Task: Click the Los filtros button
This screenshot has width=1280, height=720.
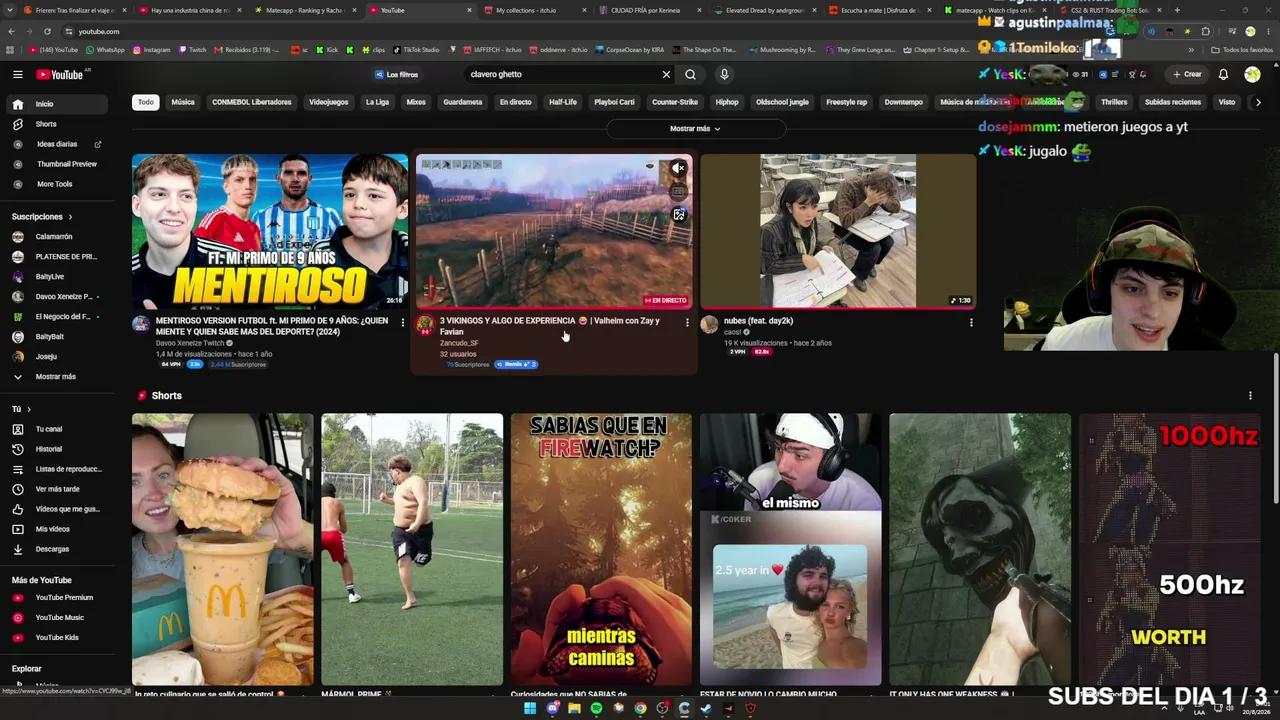Action: click(397, 74)
